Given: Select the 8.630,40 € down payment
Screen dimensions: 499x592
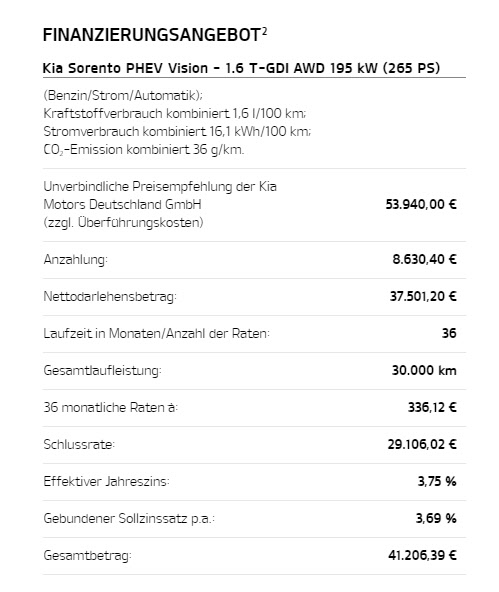Looking at the screenshot, I should pos(424,259).
